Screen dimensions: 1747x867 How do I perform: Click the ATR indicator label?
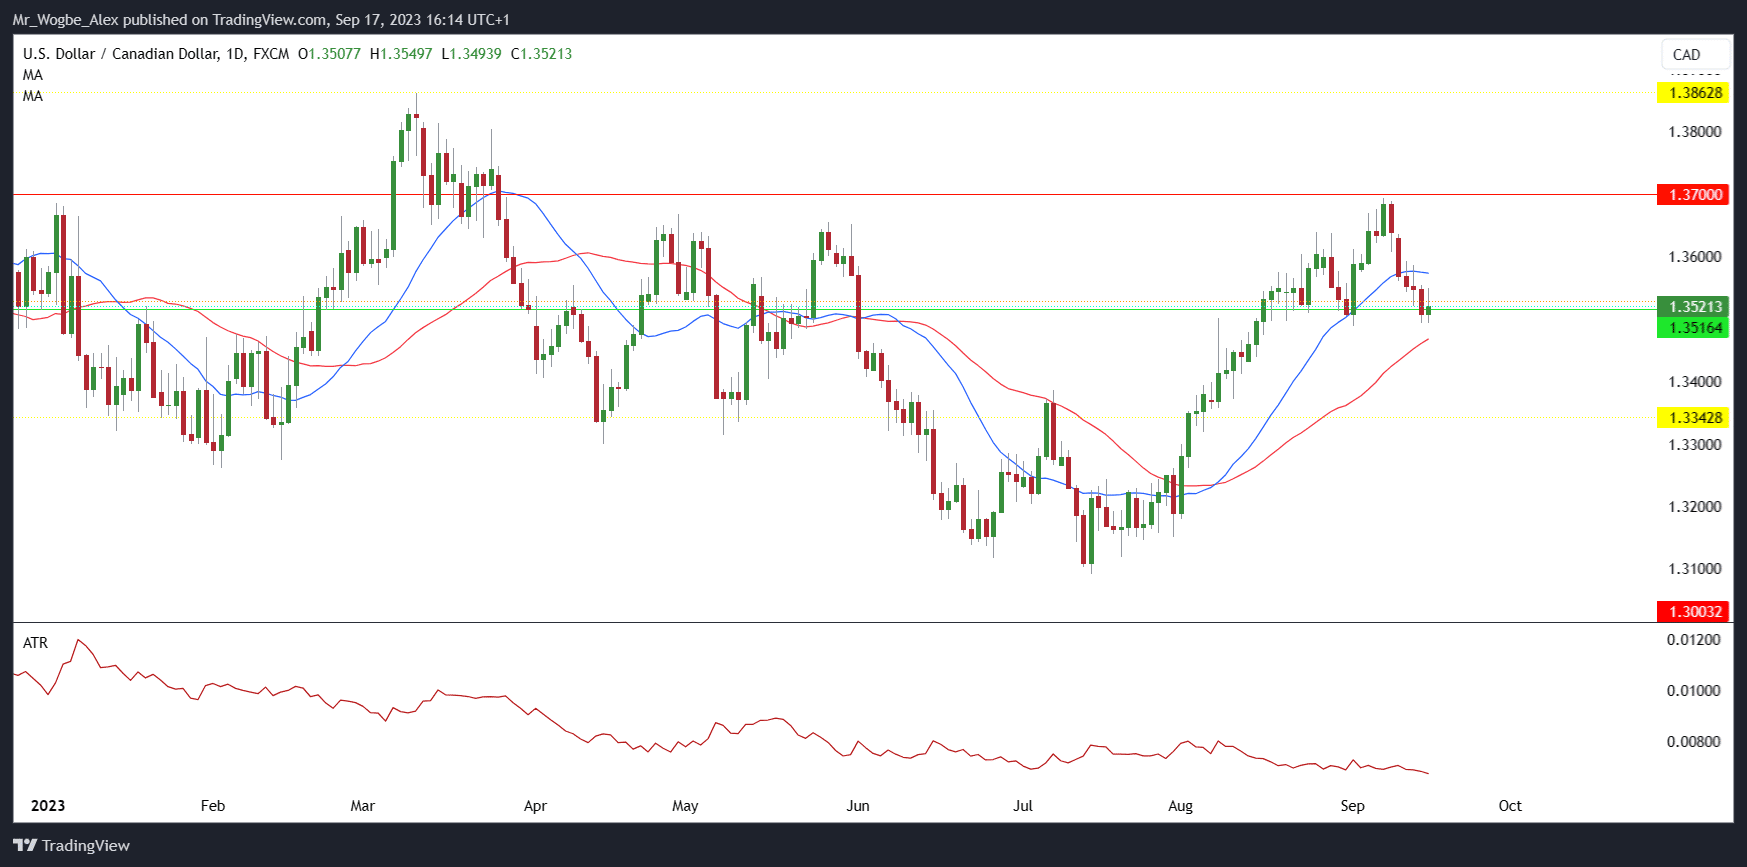pyautogui.click(x=35, y=643)
